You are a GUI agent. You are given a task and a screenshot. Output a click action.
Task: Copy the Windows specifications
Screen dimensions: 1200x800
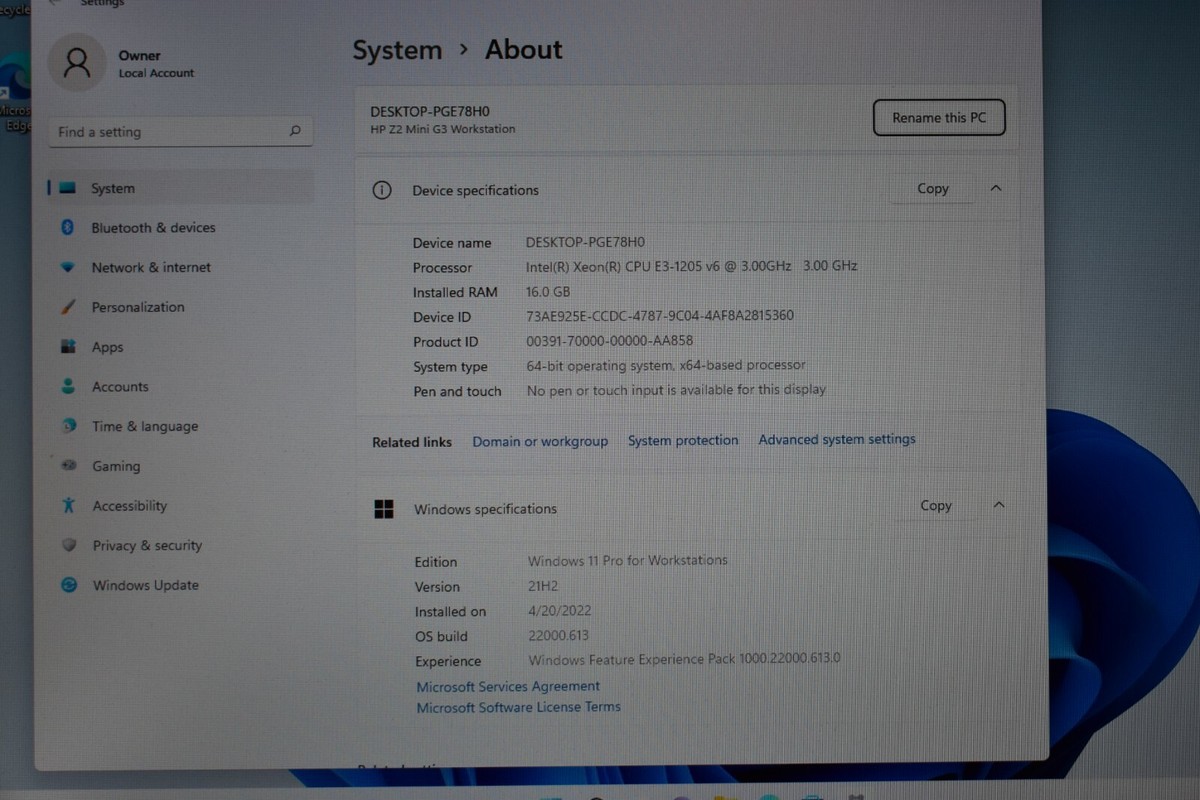[x=935, y=505]
